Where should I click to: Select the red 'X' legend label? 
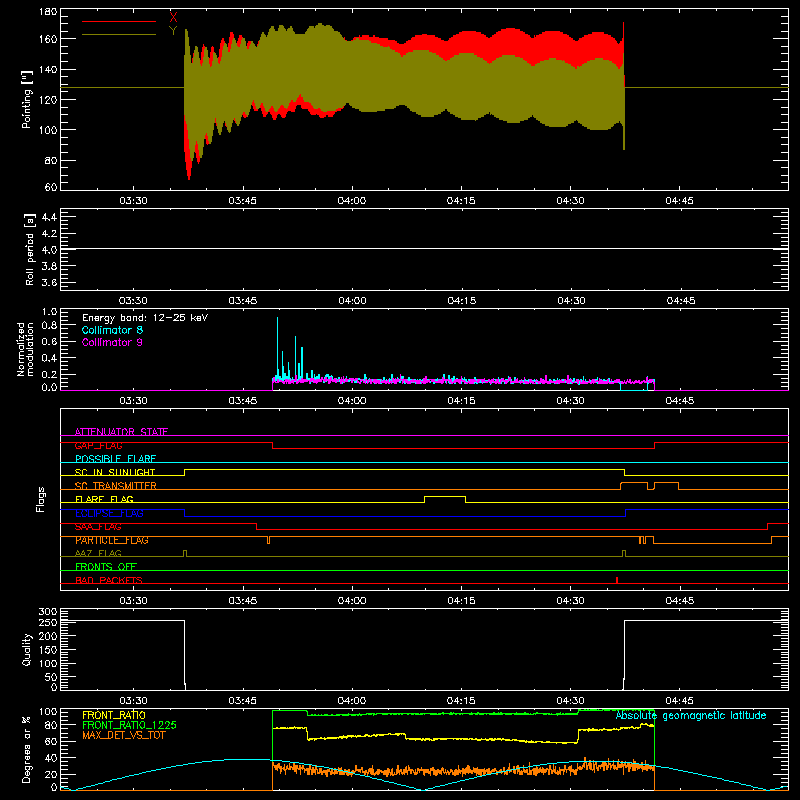[173, 17]
